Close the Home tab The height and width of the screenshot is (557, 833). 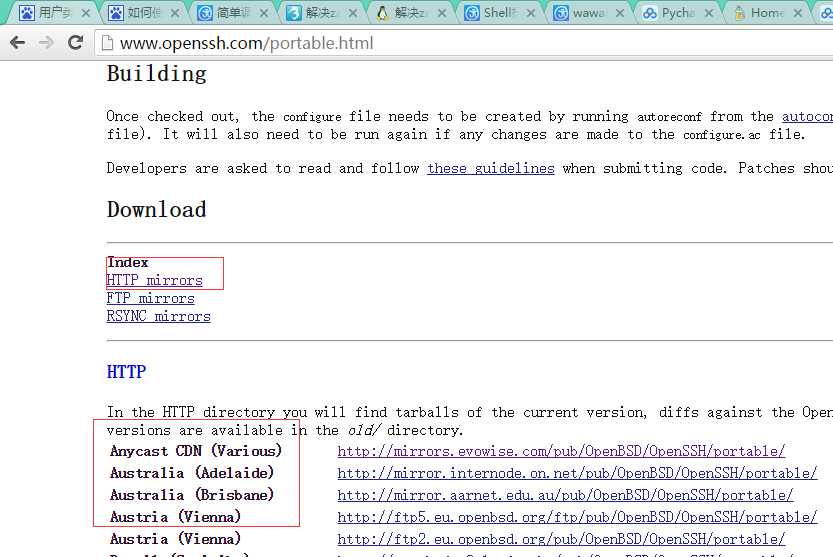click(x=798, y=13)
